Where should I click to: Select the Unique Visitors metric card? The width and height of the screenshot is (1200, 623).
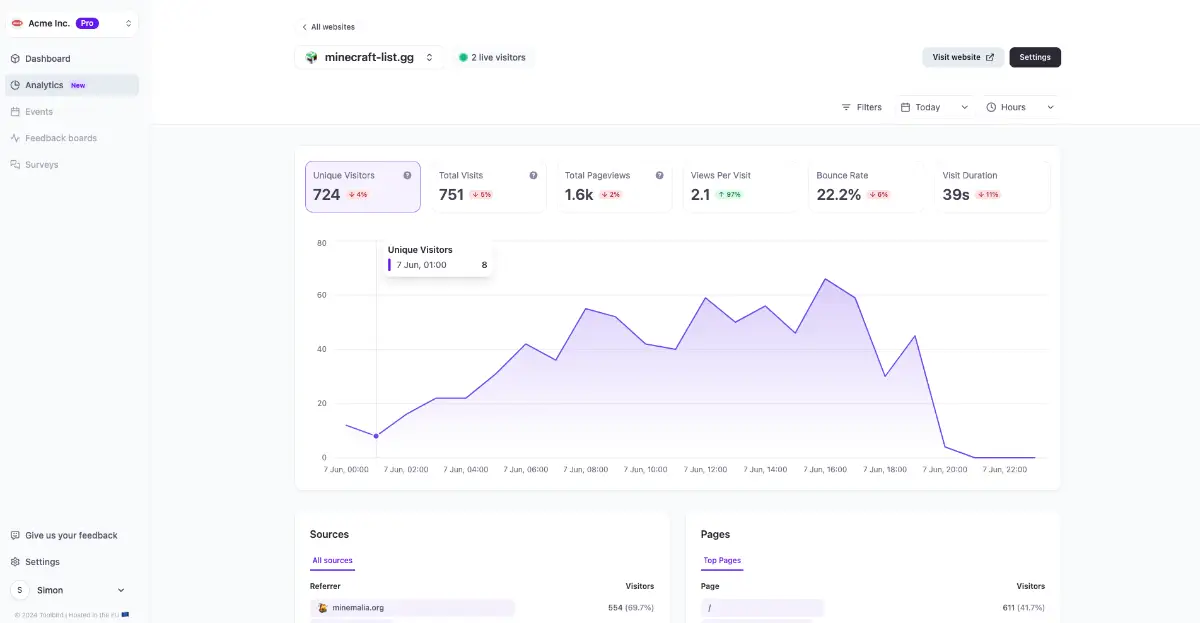coord(362,186)
